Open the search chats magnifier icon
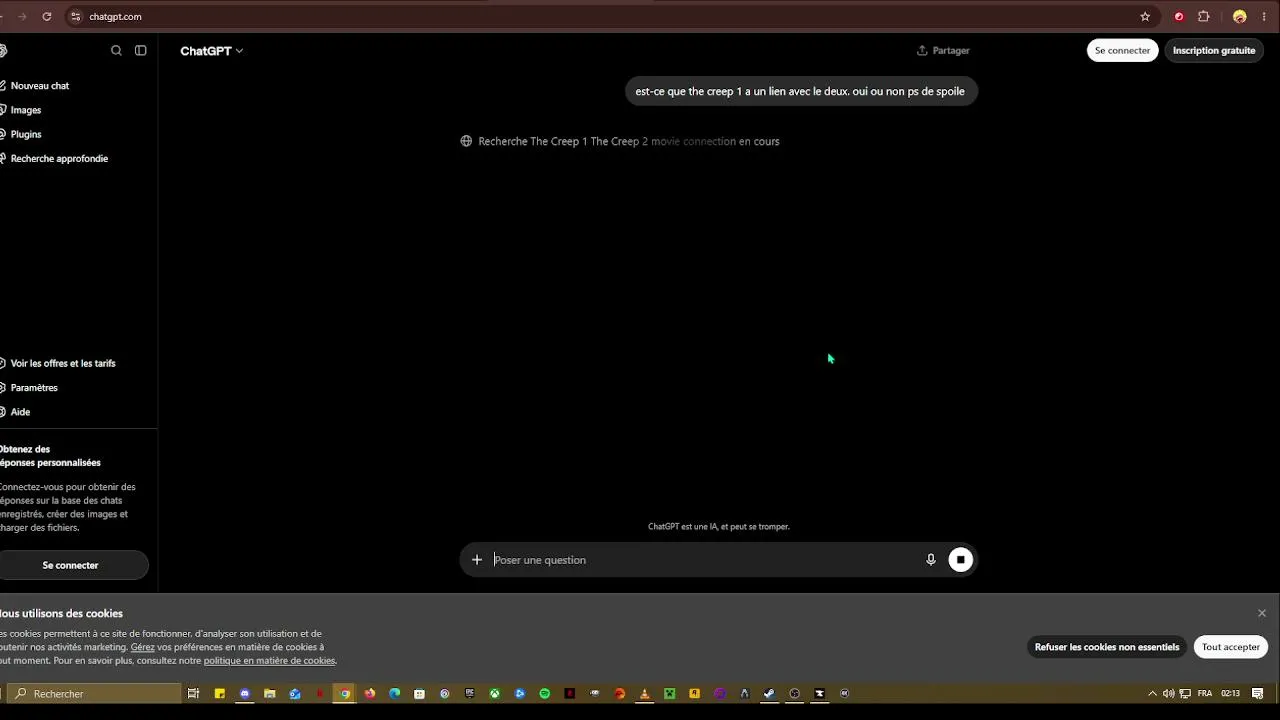The image size is (1280, 720). 116,50
